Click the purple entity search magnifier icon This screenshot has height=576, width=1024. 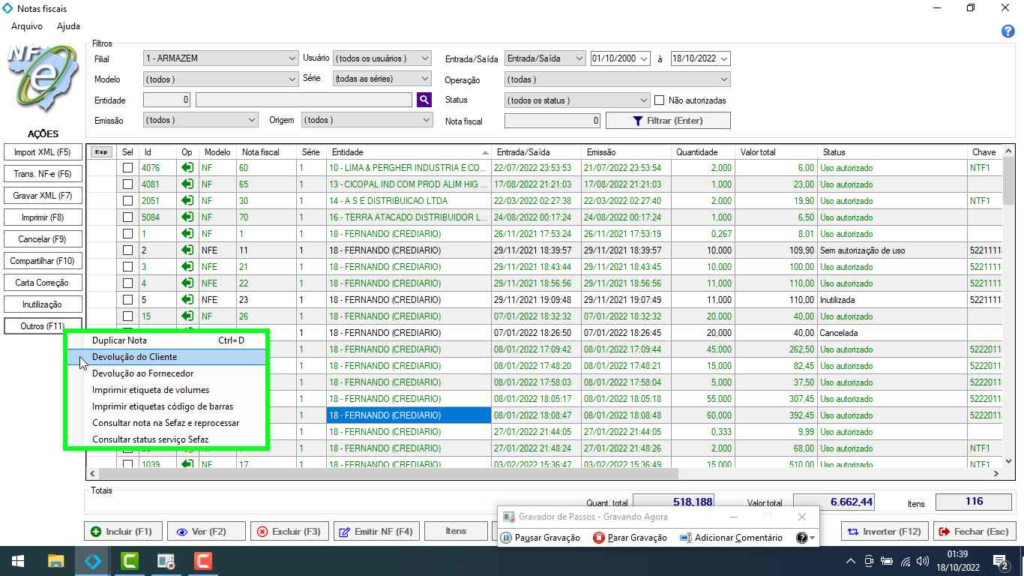point(424,100)
